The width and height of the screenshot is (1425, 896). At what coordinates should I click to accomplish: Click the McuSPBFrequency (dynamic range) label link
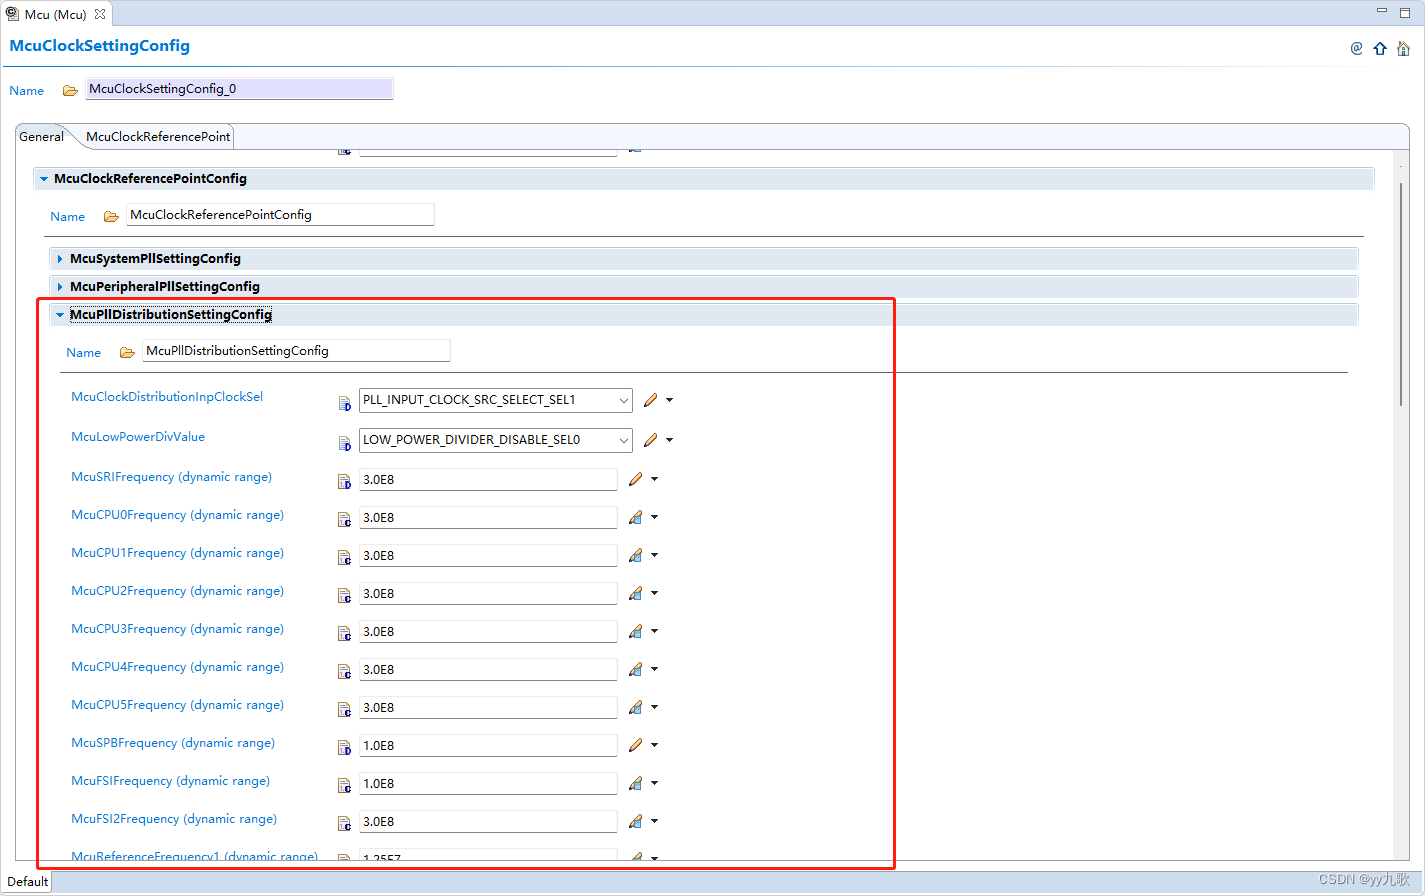pyautogui.click(x=173, y=743)
